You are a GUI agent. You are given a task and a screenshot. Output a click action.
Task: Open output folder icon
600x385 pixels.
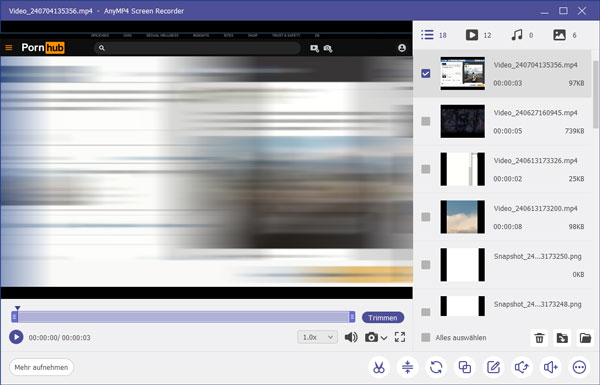[585, 338]
